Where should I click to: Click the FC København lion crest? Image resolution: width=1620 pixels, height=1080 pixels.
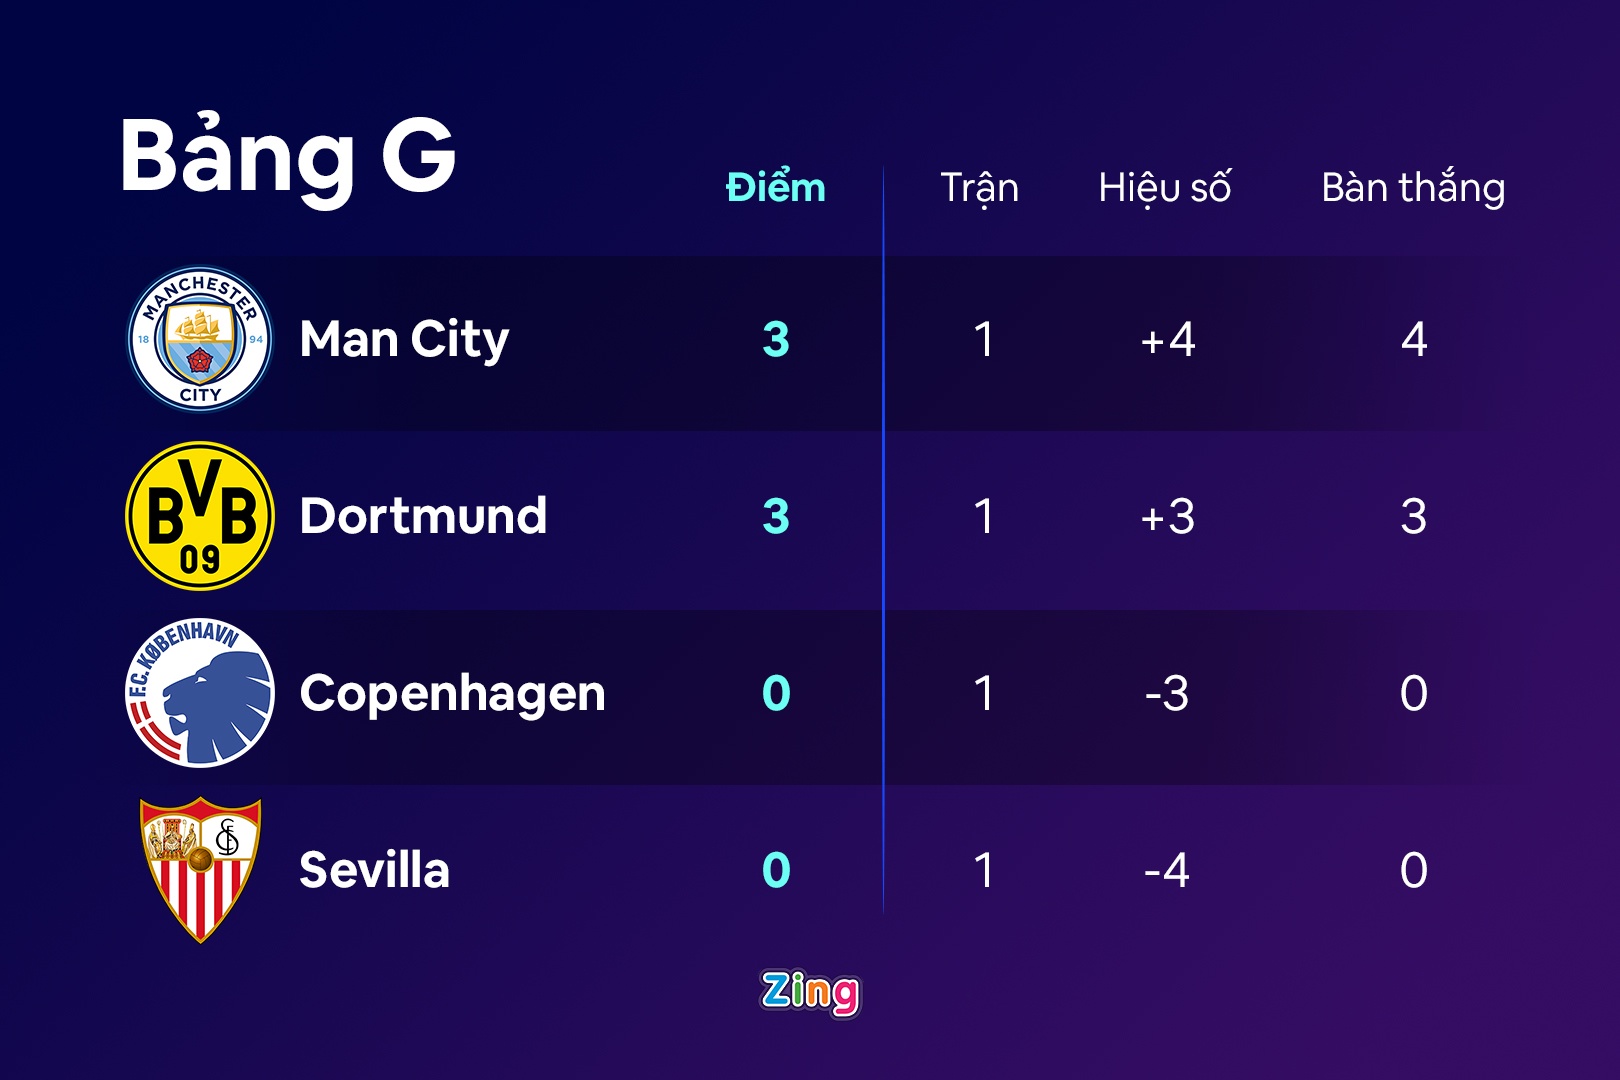(x=200, y=693)
